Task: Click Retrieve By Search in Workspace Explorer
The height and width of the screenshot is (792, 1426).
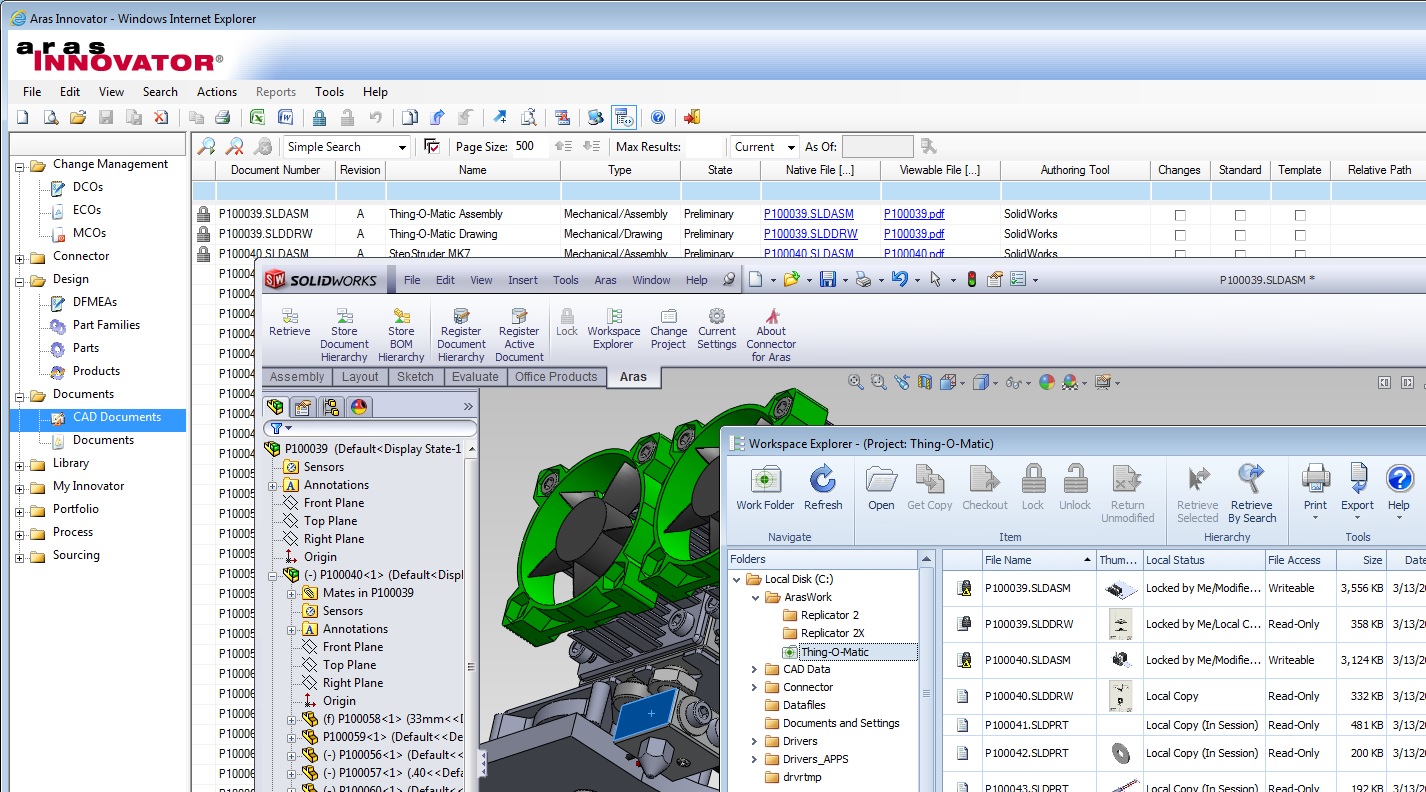Action: pos(1252,494)
